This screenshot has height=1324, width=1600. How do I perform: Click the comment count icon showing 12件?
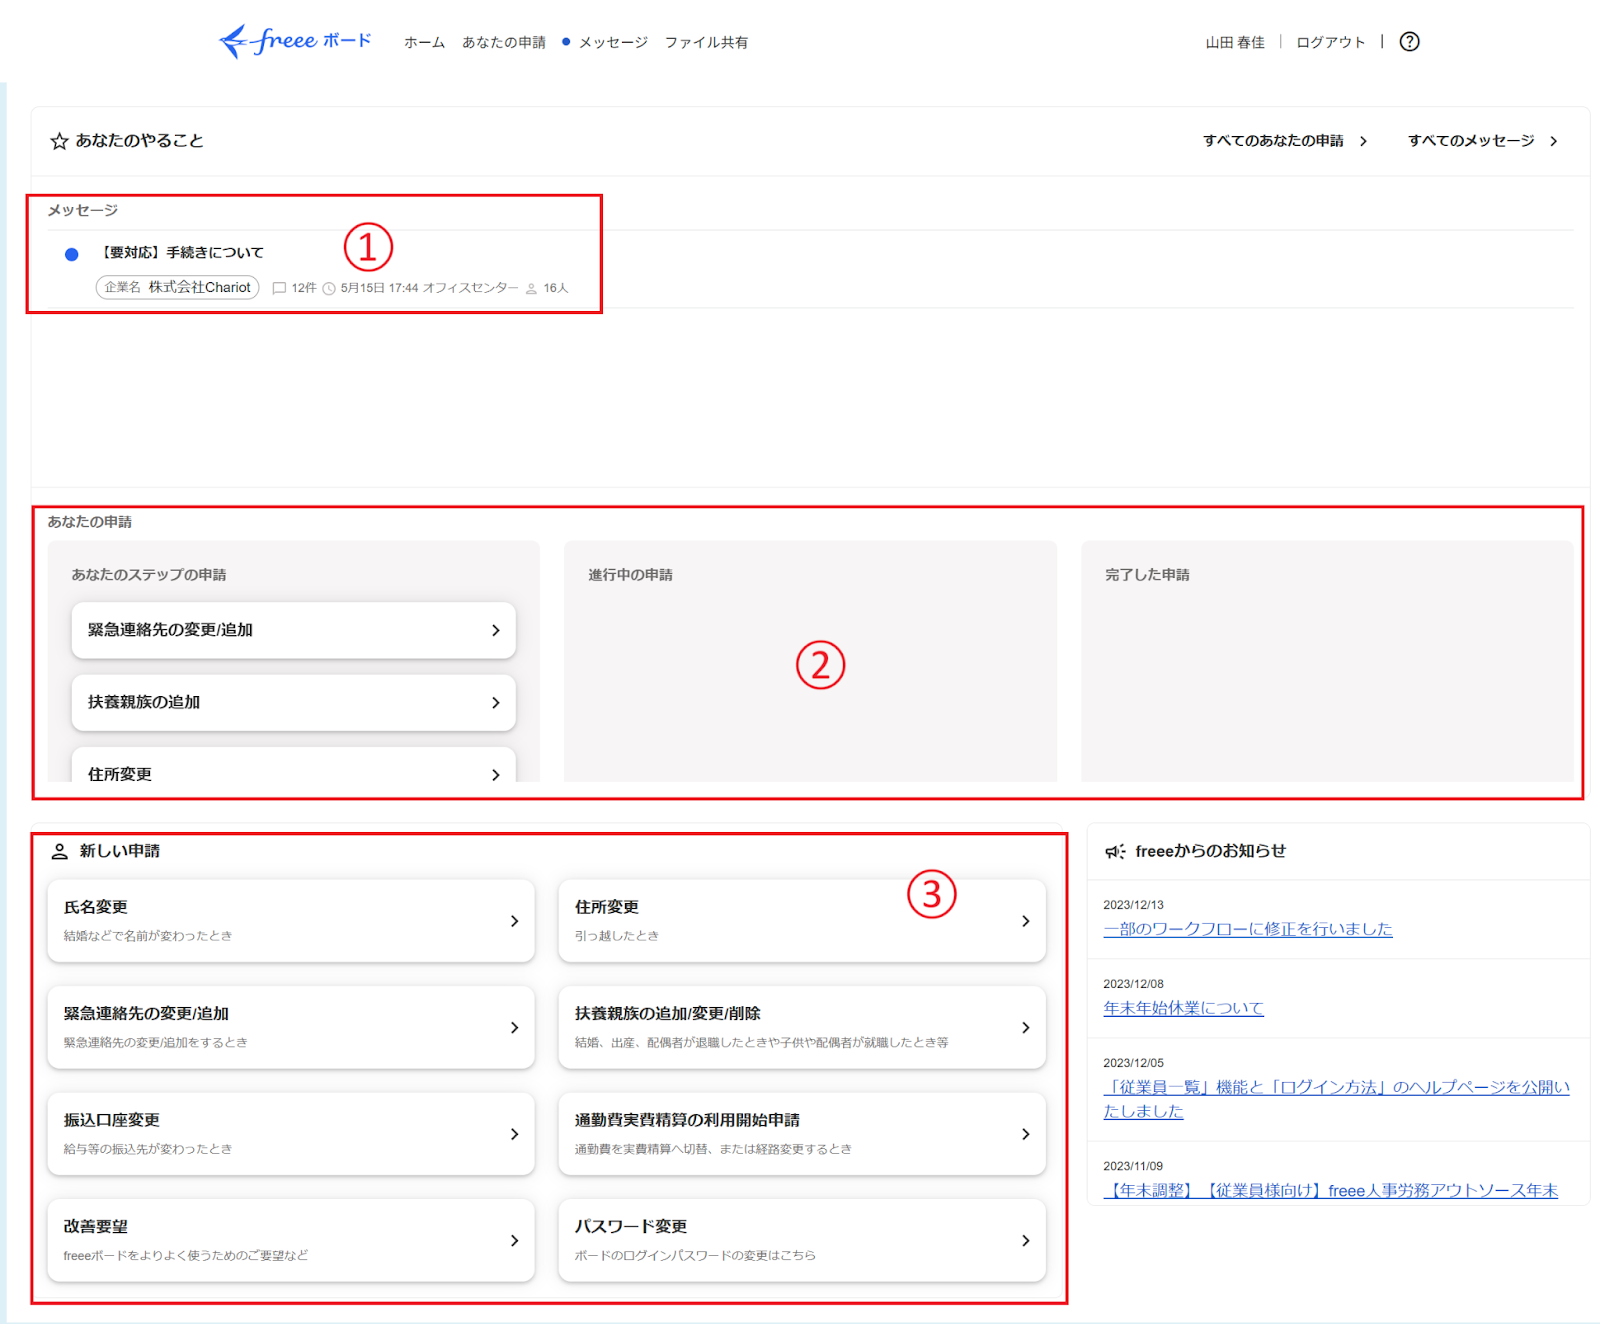pyautogui.click(x=279, y=288)
